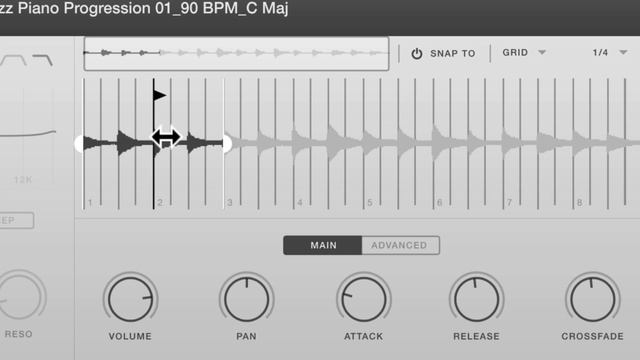Screen dimensions: 640x360
Task: Click the waveform overview thumbnail
Action: point(236,53)
